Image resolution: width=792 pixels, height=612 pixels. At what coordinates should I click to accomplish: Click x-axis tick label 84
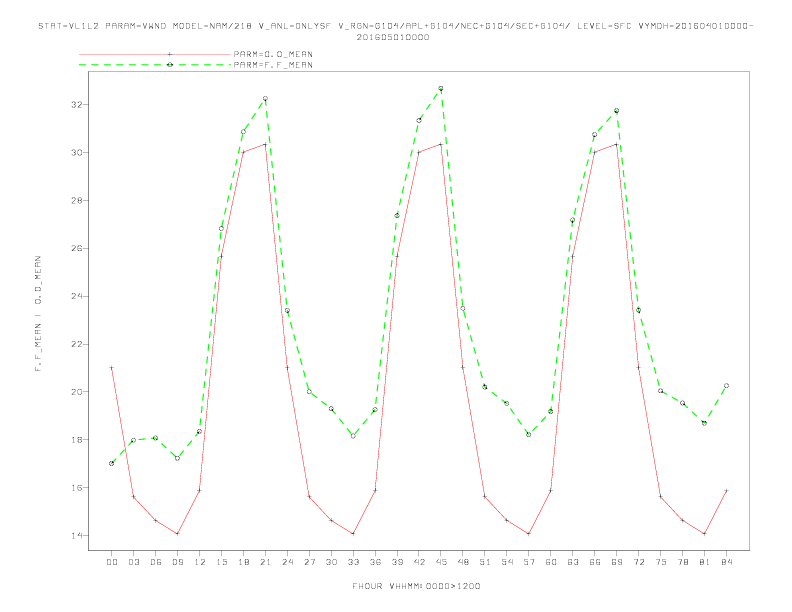click(x=726, y=562)
